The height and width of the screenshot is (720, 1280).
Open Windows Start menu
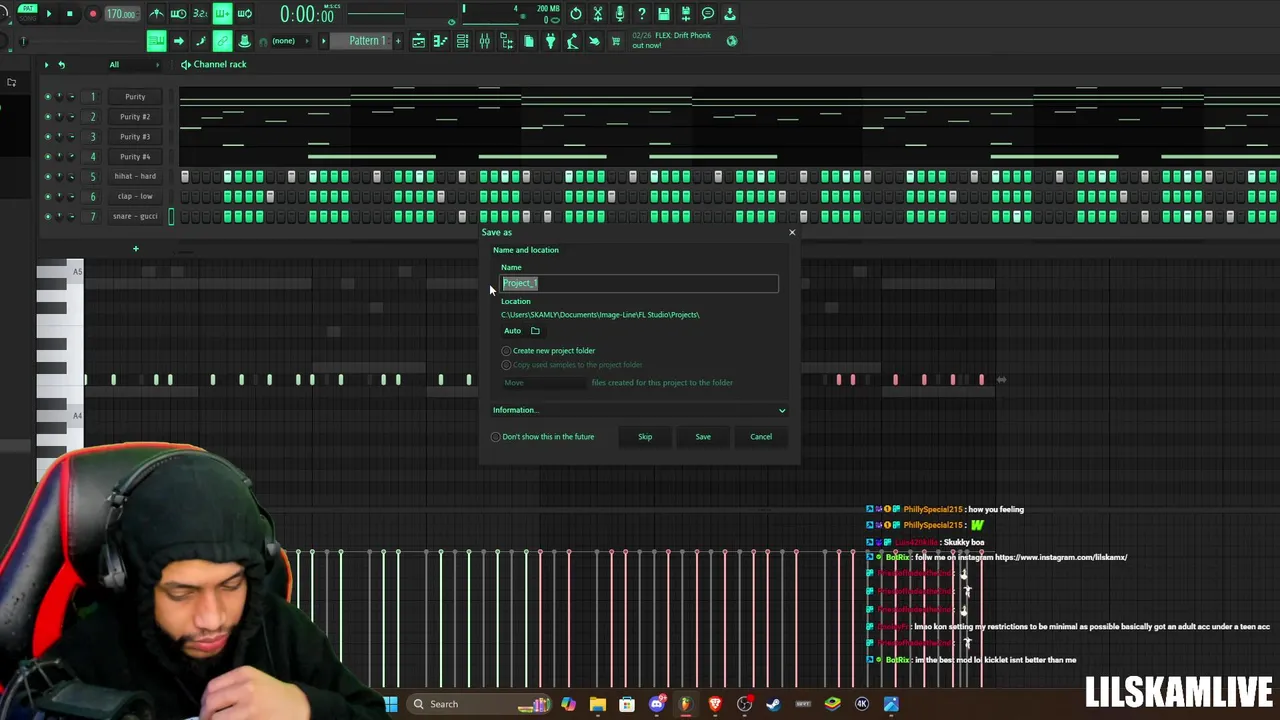click(391, 704)
